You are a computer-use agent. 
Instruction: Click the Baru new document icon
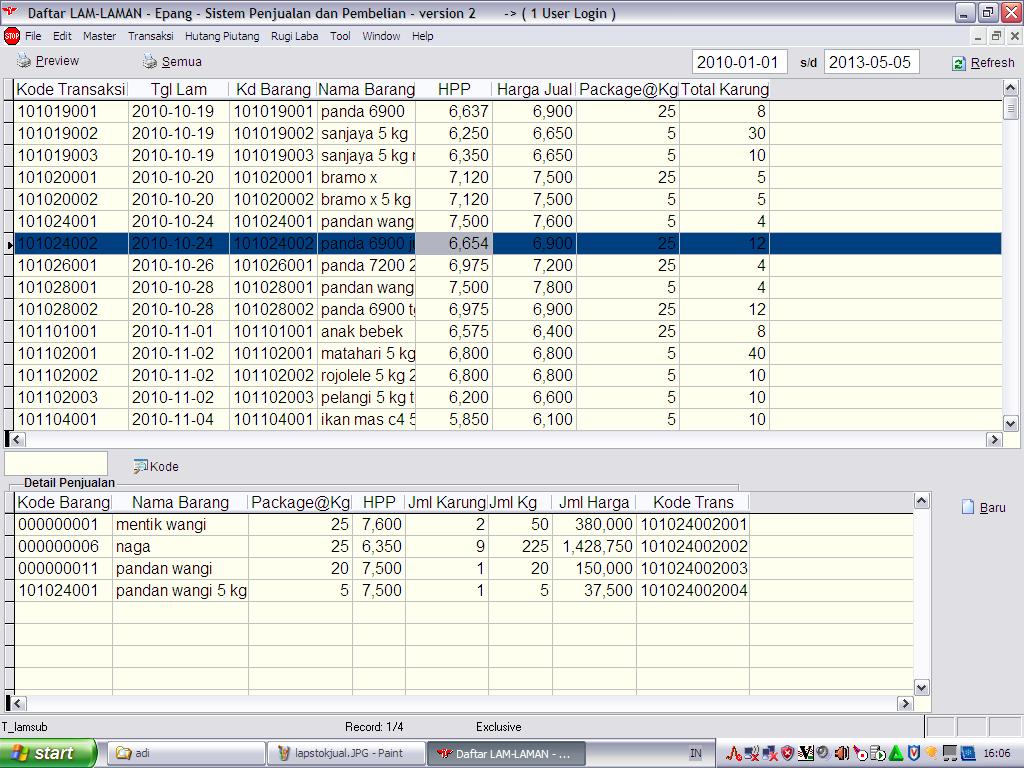(968, 507)
